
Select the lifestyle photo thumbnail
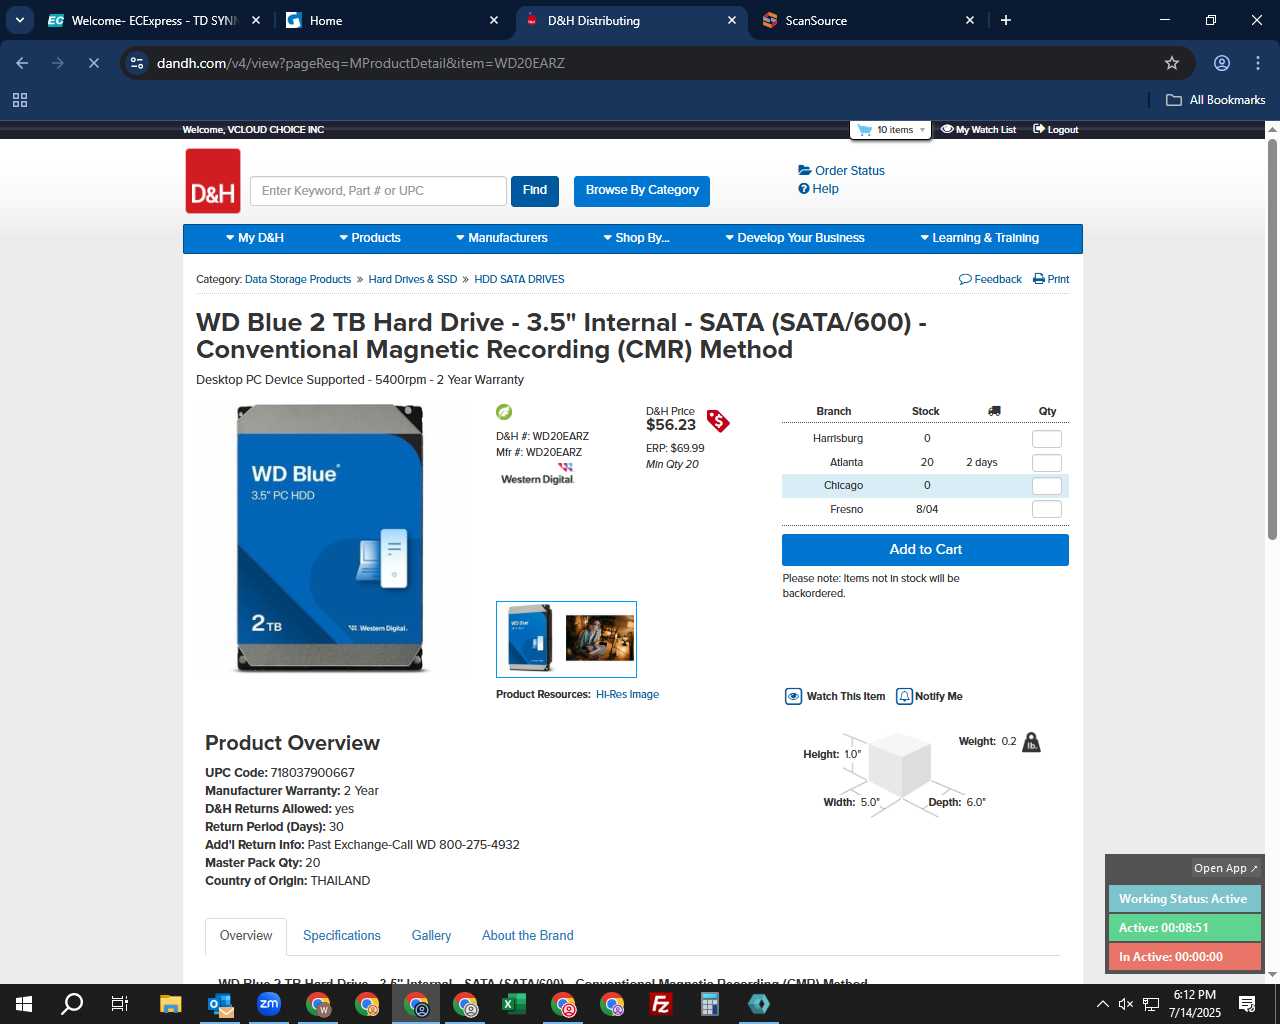coord(600,638)
